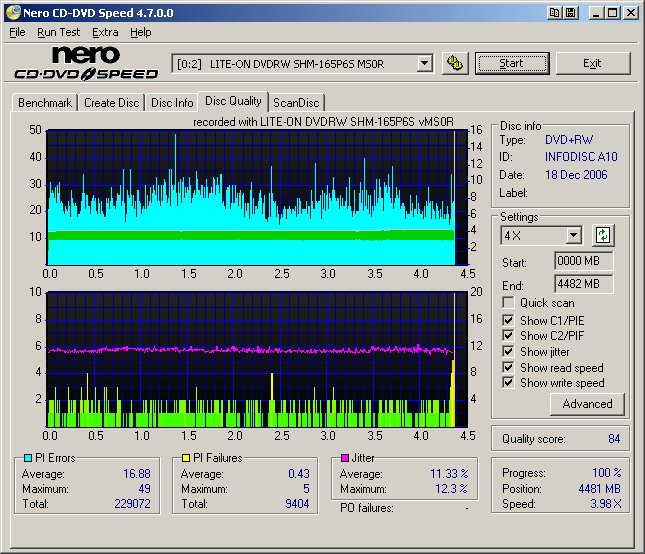Open the File menu
645x554 pixels.
(x=17, y=32)
